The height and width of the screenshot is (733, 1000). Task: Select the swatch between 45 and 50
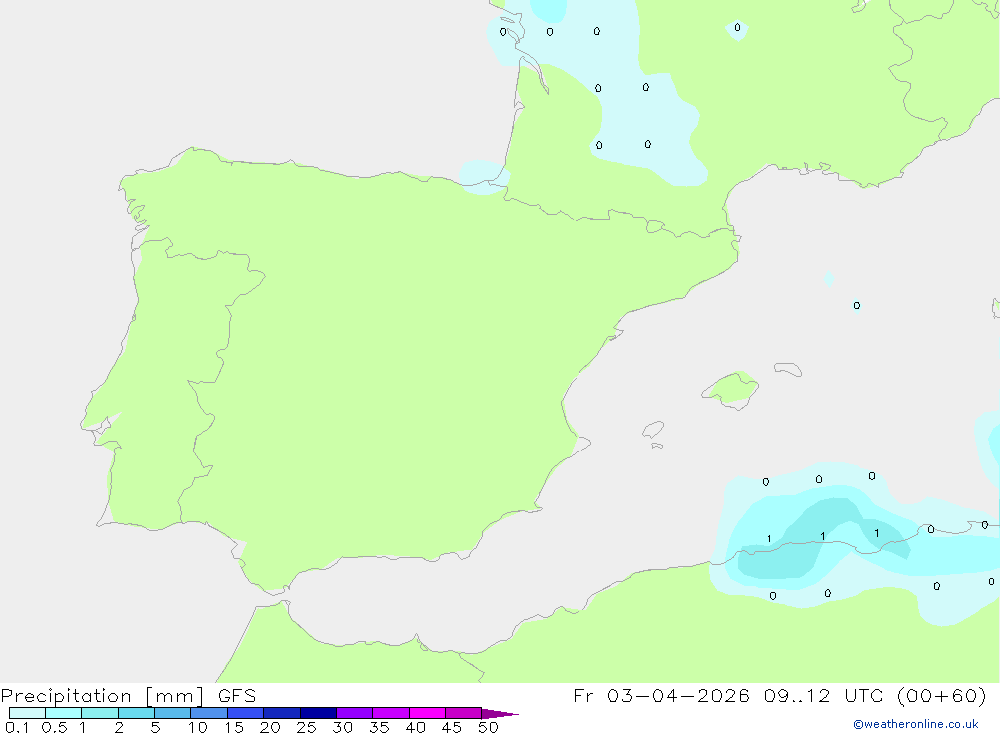click(x=464, y=713)
